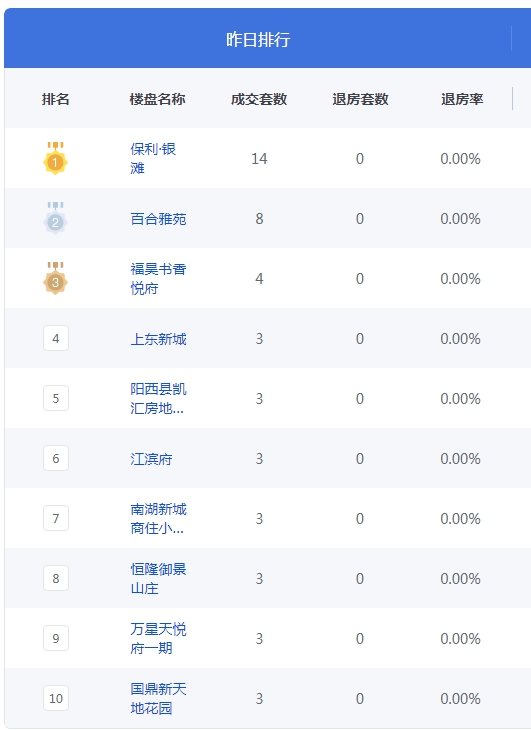This screenshot has width=531, height=730.
Task: Open the 百合雅苑 property link
Action: 158,219
